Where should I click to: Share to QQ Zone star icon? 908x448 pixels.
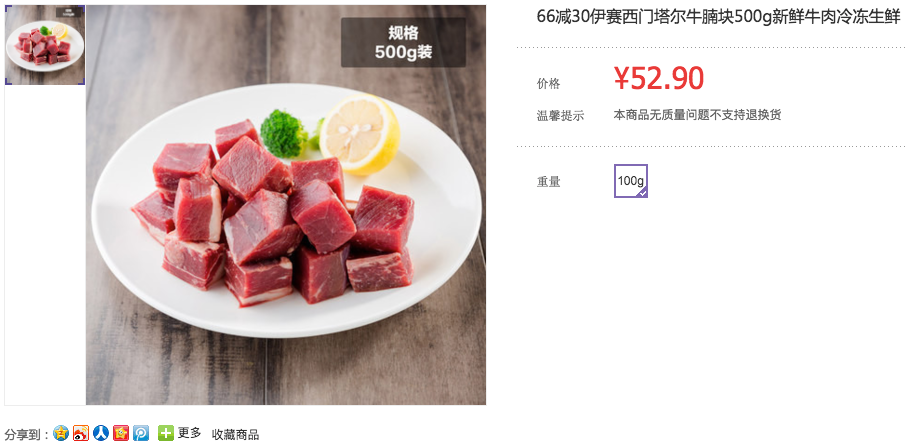tap(61, 433)
